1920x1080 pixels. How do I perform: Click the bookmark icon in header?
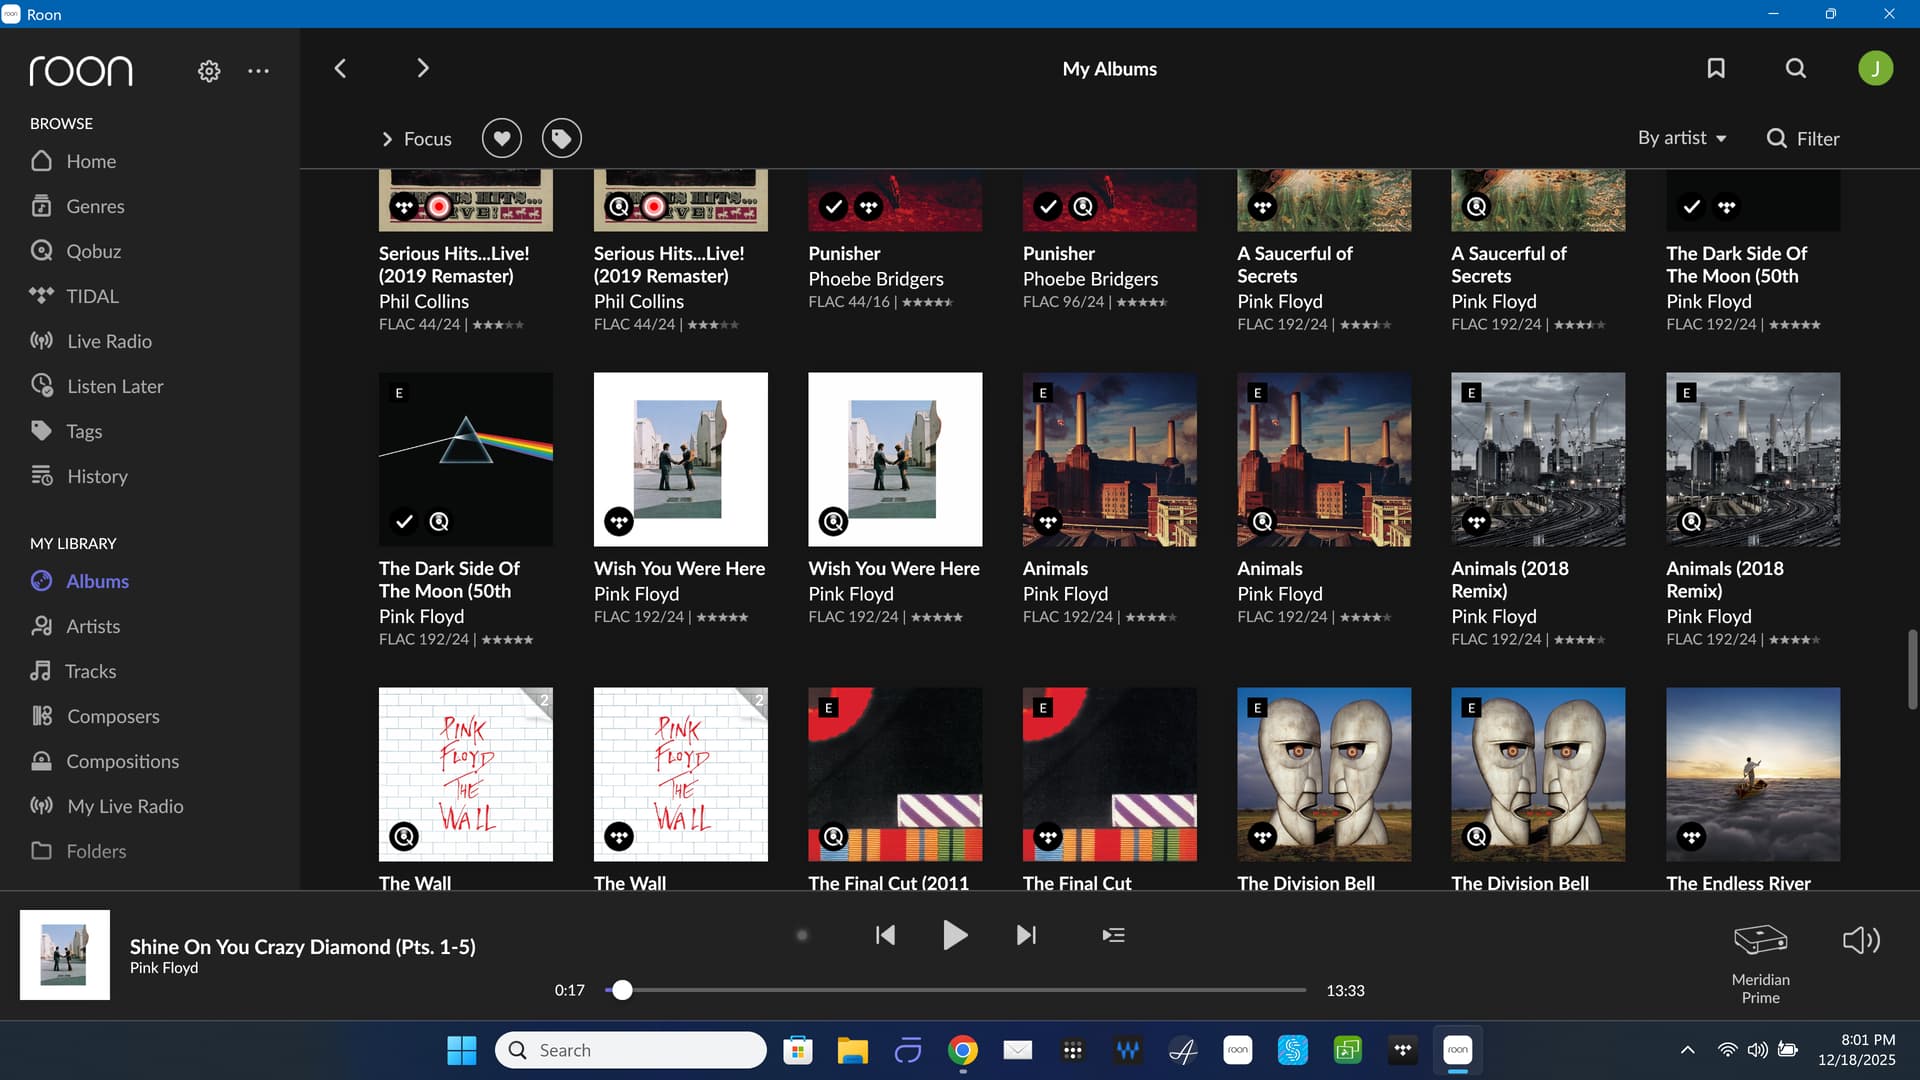(1716, 68)
